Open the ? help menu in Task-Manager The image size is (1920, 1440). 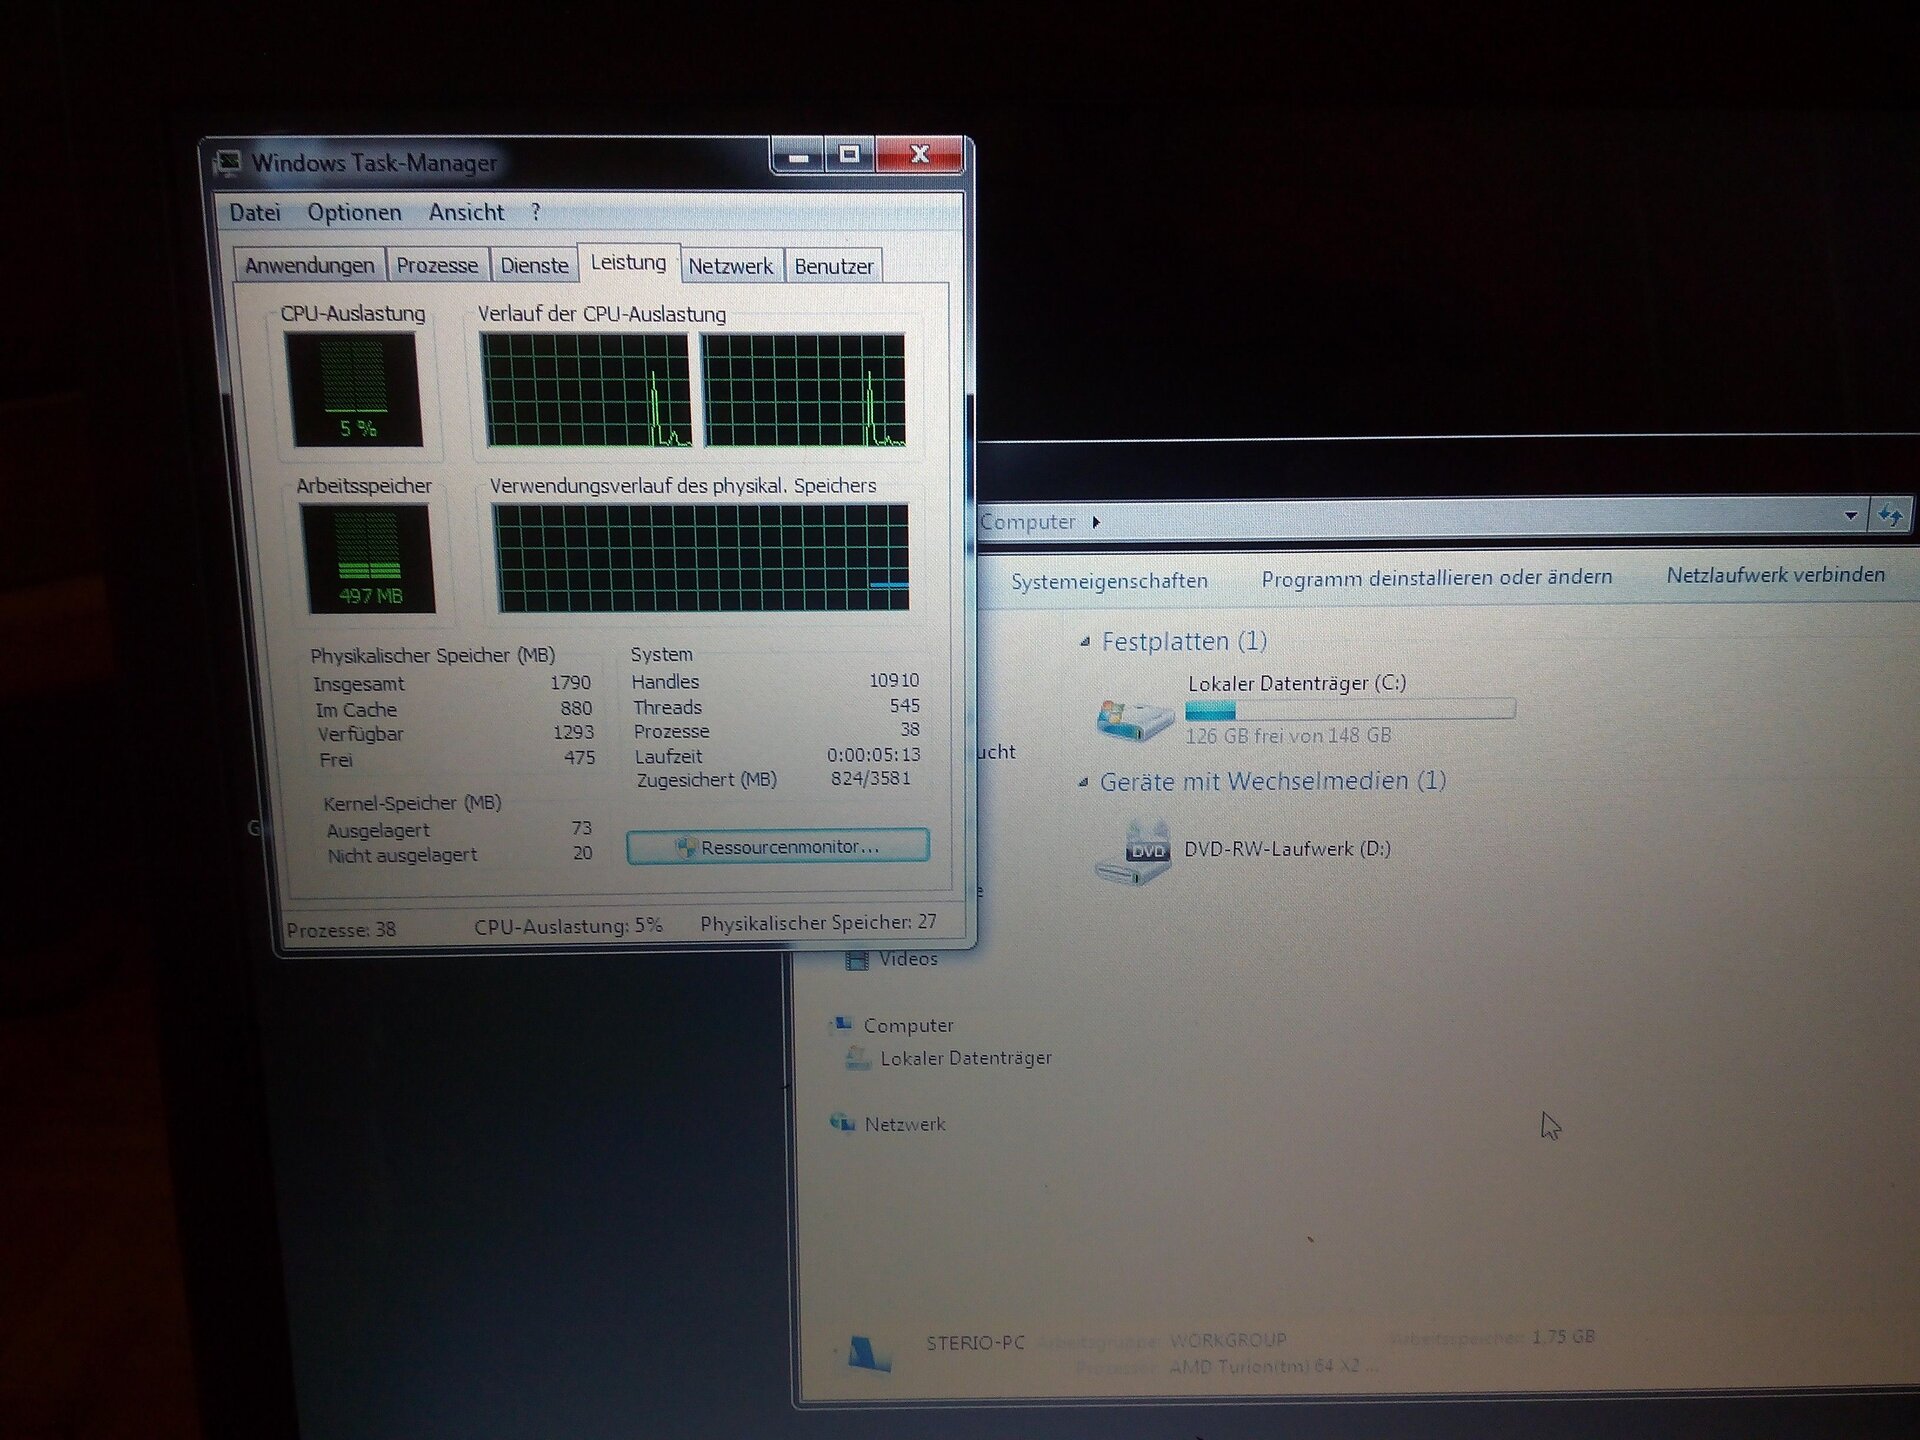tap(536, 212)
